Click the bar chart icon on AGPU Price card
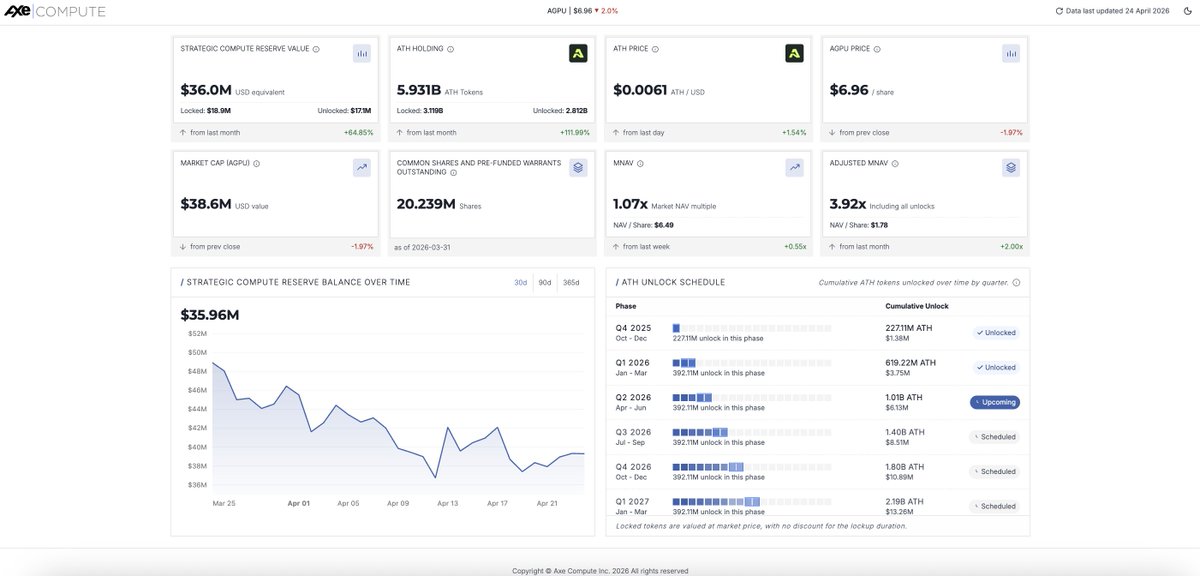This screenshot has width=1200, height=576. 1011,53
